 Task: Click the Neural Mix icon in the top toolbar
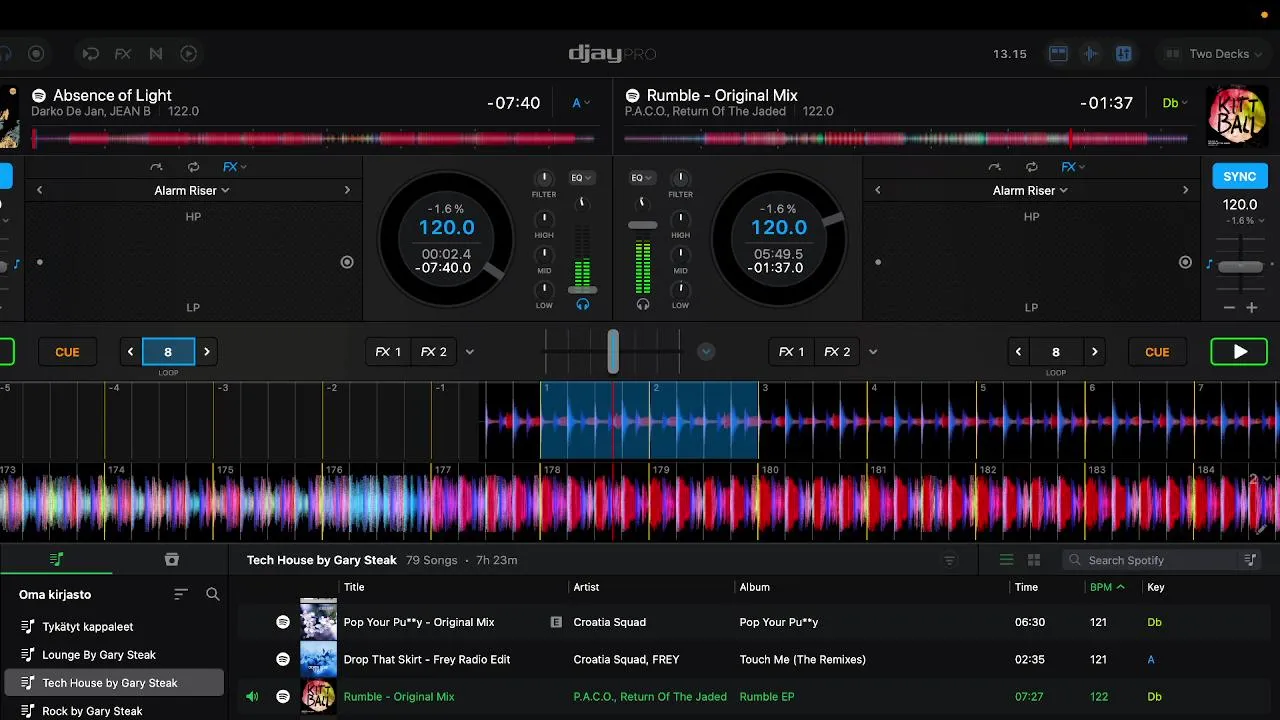tap(156, 54)
